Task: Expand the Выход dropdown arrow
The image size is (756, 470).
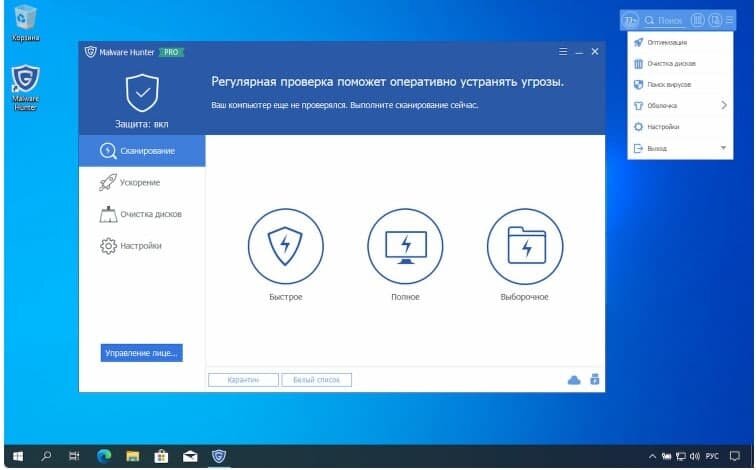Action: click(x=723, y=148)
